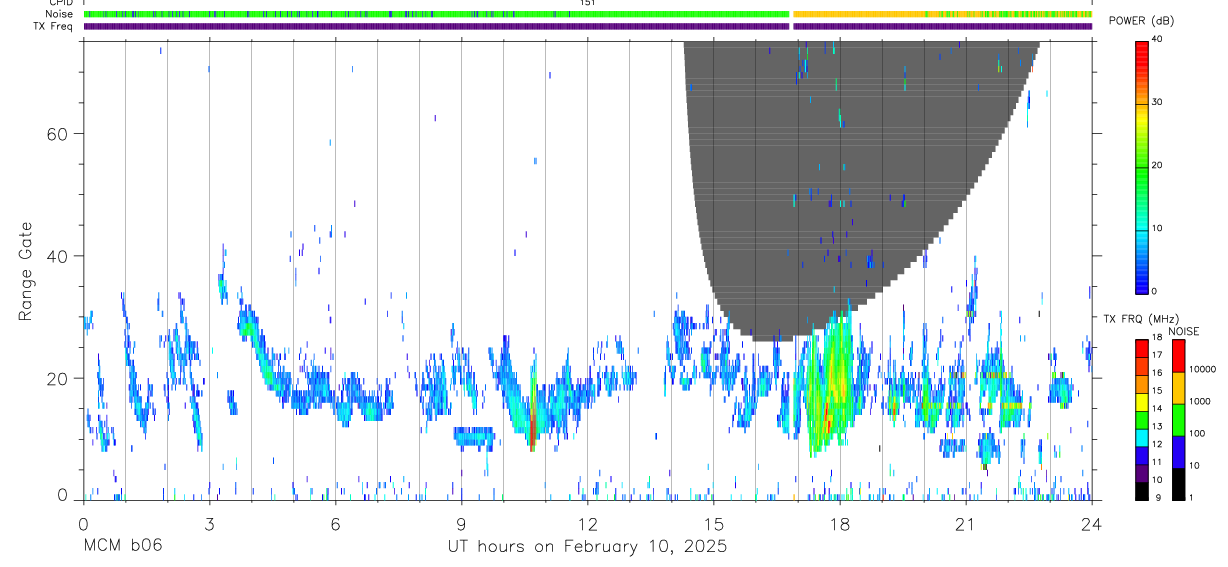This screenshot has height=567, width=1228.
Task: Click the "MCM b06" radar beam label
Action: pyautogui.click(x=122, y=547)
